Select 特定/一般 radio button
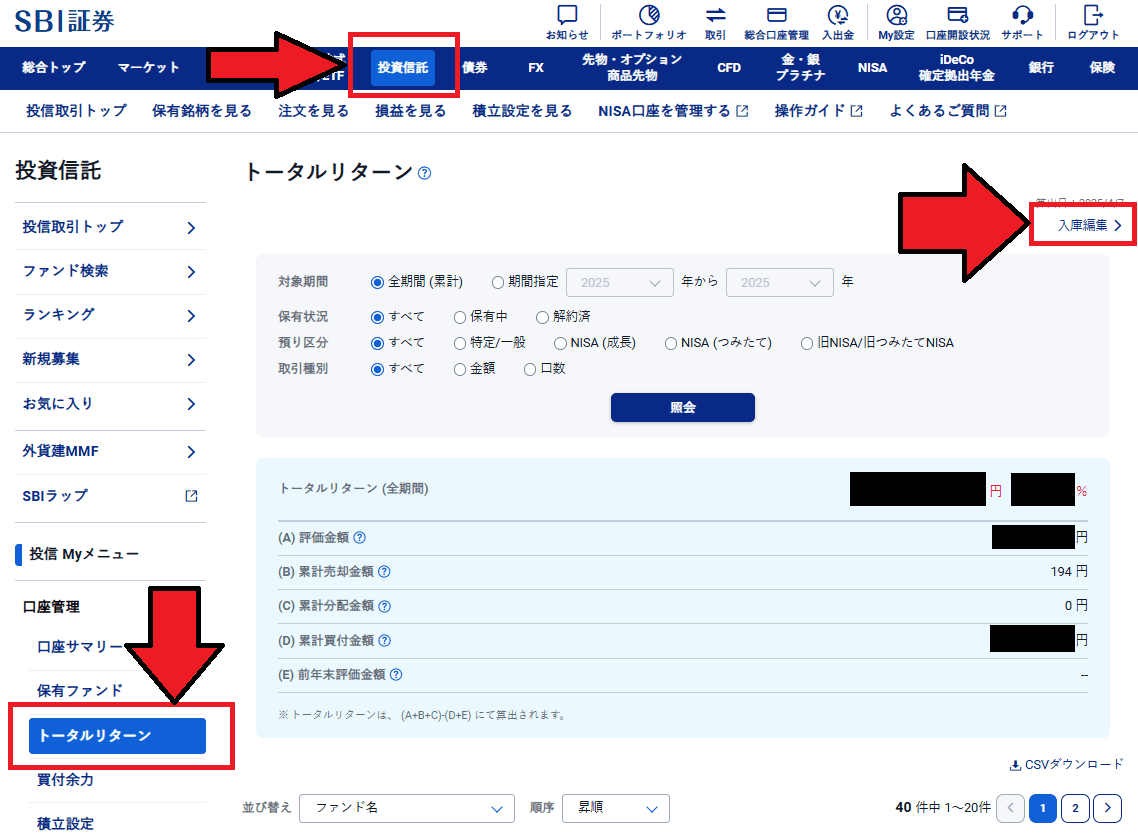Screen dimensions: 1138x839 click(x=459, y=343)
